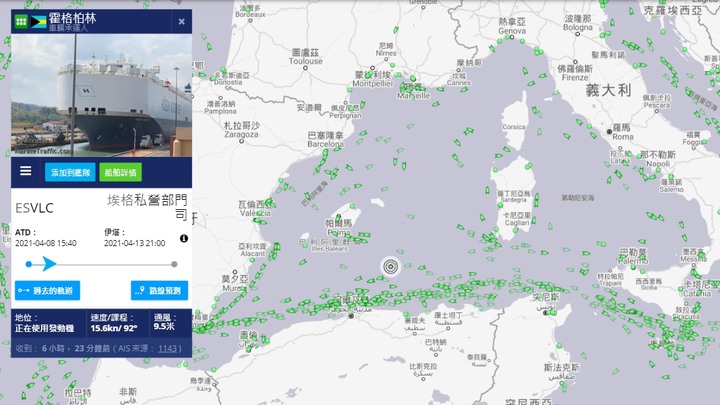Click the green grid icon in the panel header
The height and width of the screenshot is (405, 720).
click(x=21, y=22)
